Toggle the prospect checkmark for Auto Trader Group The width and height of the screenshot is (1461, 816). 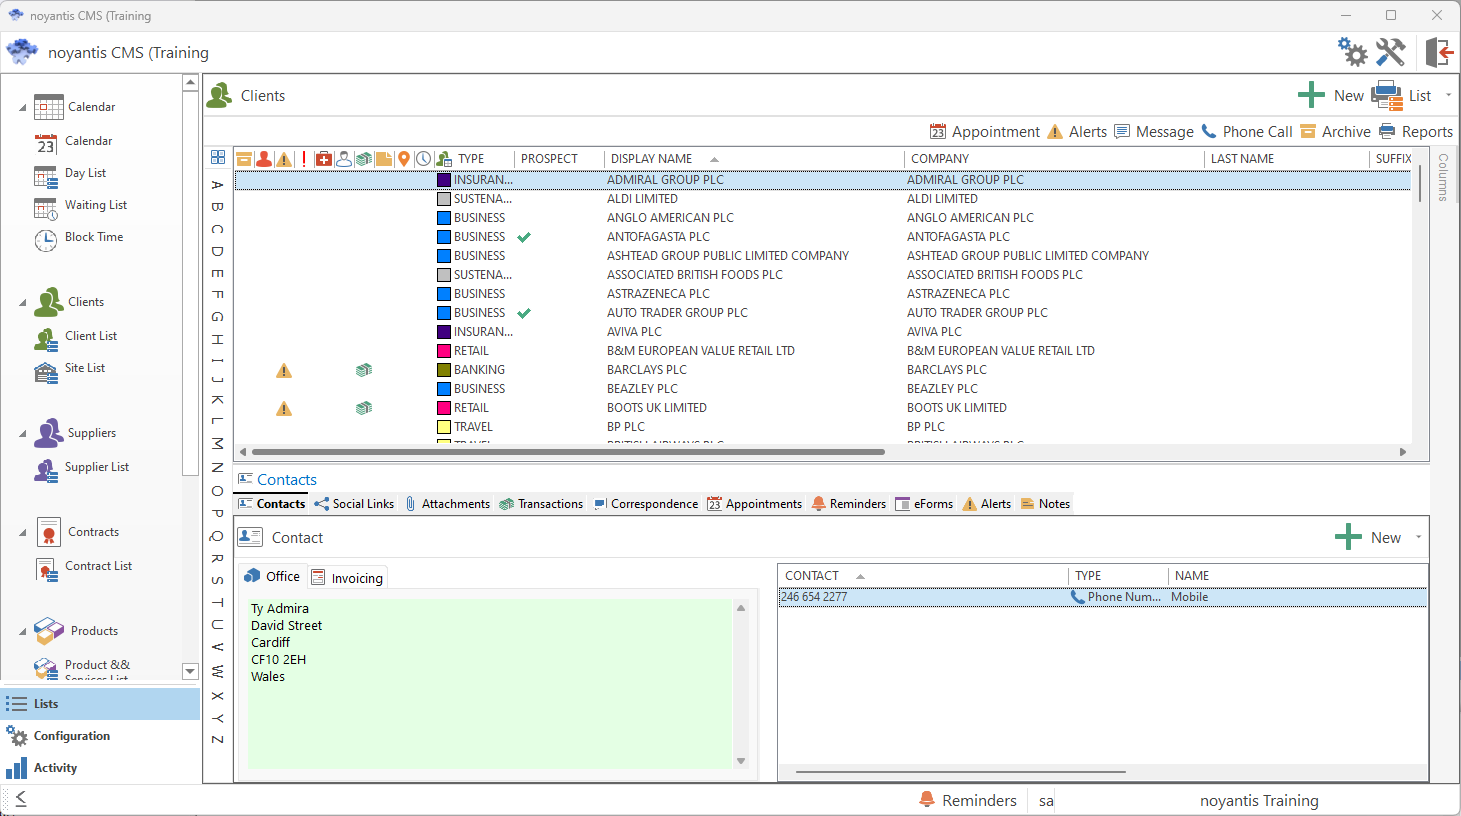tap(524, 314)
